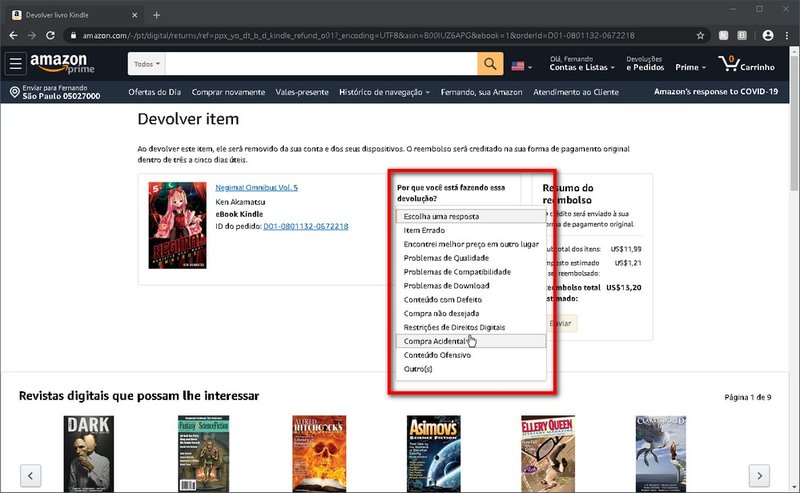Image resolution: width=800 pixels, height=493 pixels.
Task: Open the Clarkesworld magazine cover
Action: (x=661, y=454)
